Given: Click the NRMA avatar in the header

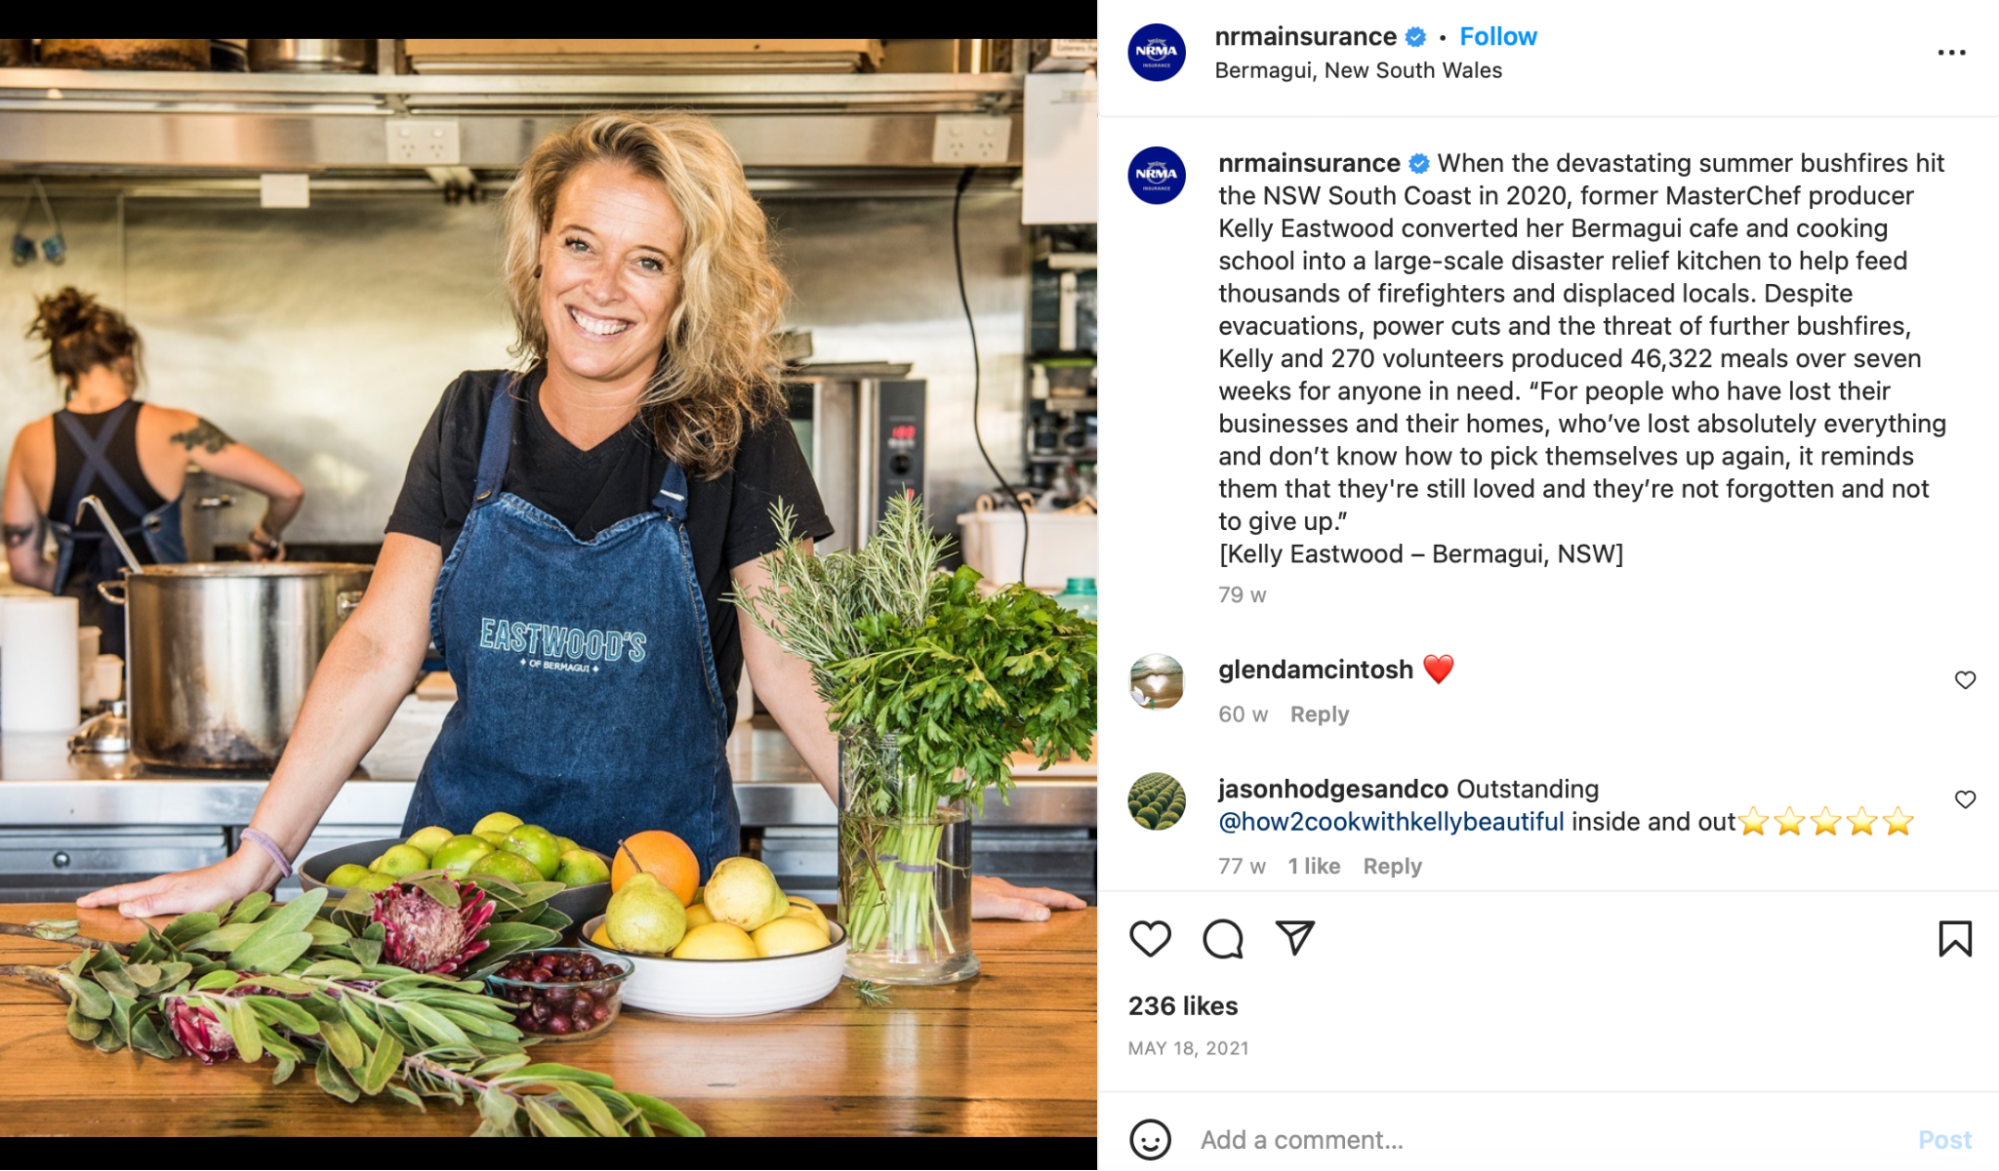Looking at the screenshot, I should pos(1156,52).
